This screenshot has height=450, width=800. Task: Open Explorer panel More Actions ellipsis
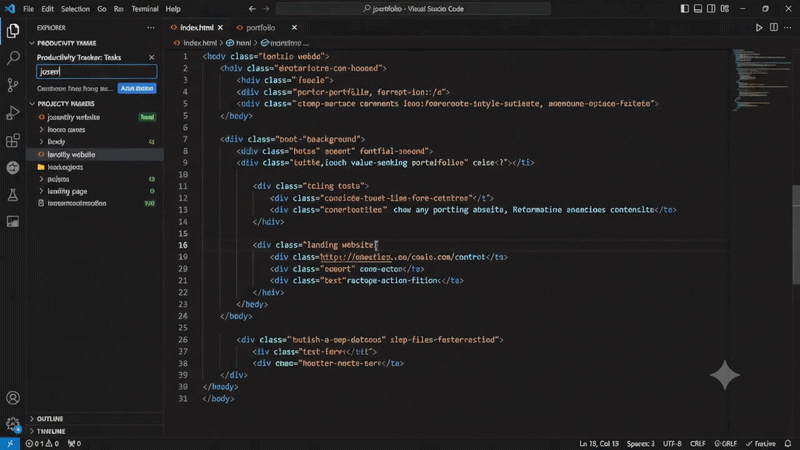pos(151,28)
